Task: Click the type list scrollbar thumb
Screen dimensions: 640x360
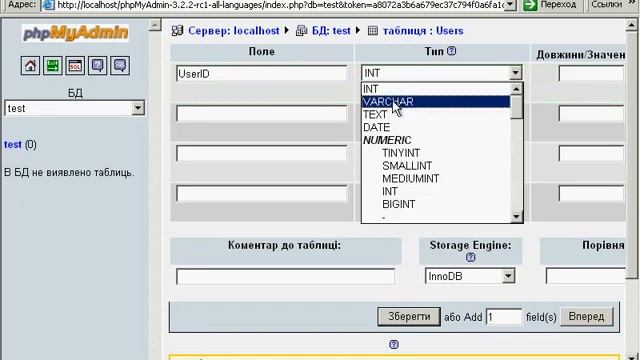Action: click(x=516, y=107)
